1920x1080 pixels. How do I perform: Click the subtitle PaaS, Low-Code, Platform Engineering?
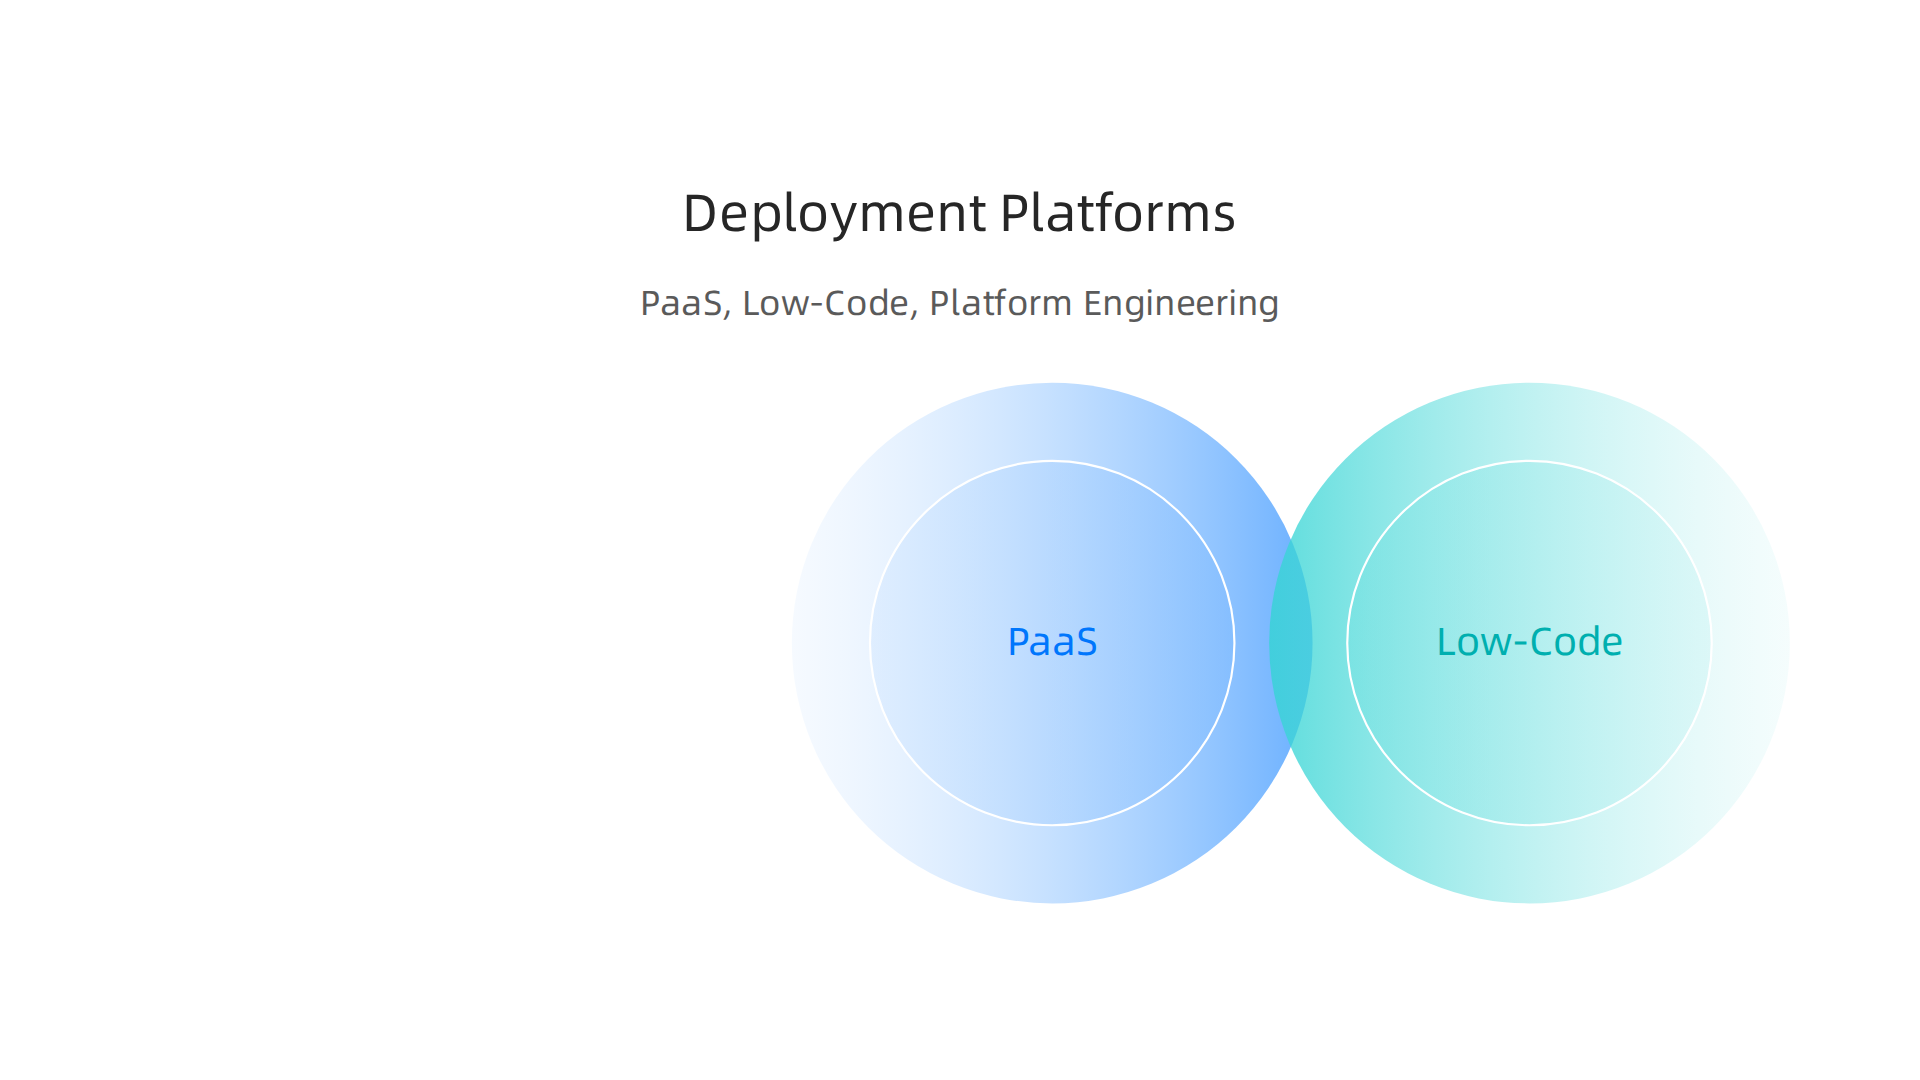[x=959, y=303]
